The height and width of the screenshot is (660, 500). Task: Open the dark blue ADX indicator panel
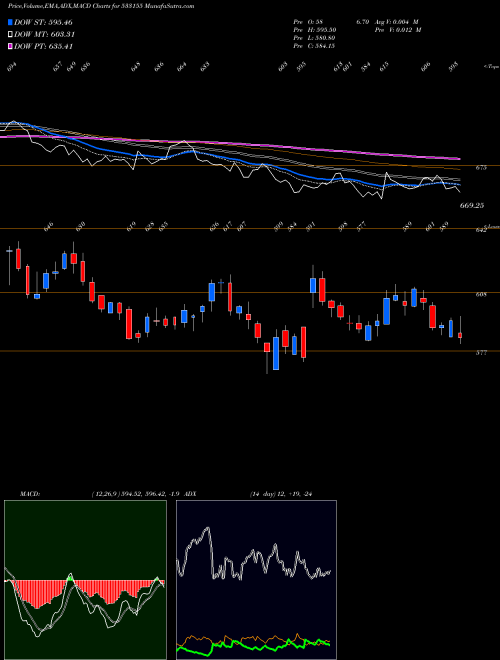pyautogui.click(x=256, y=580)
